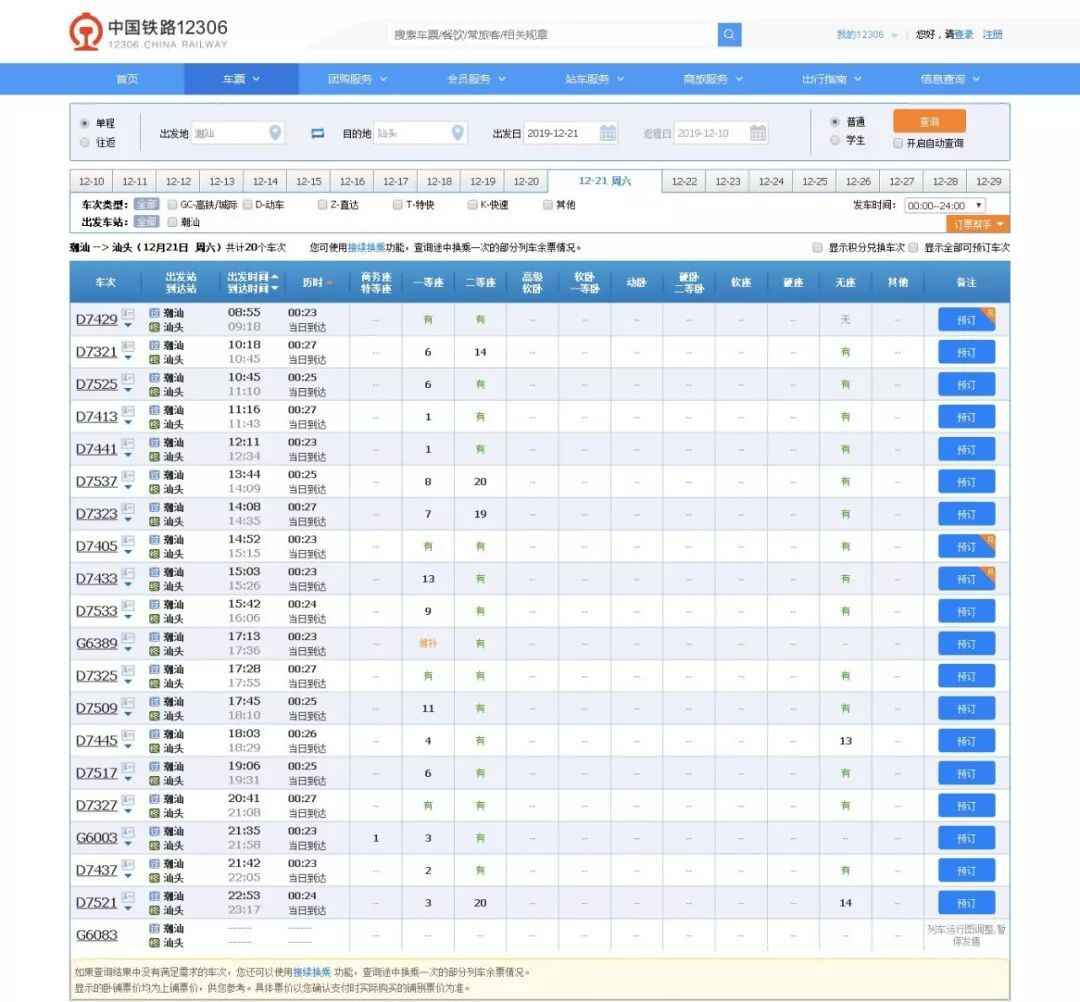Open the calendar for the return date

click(758, 133)
